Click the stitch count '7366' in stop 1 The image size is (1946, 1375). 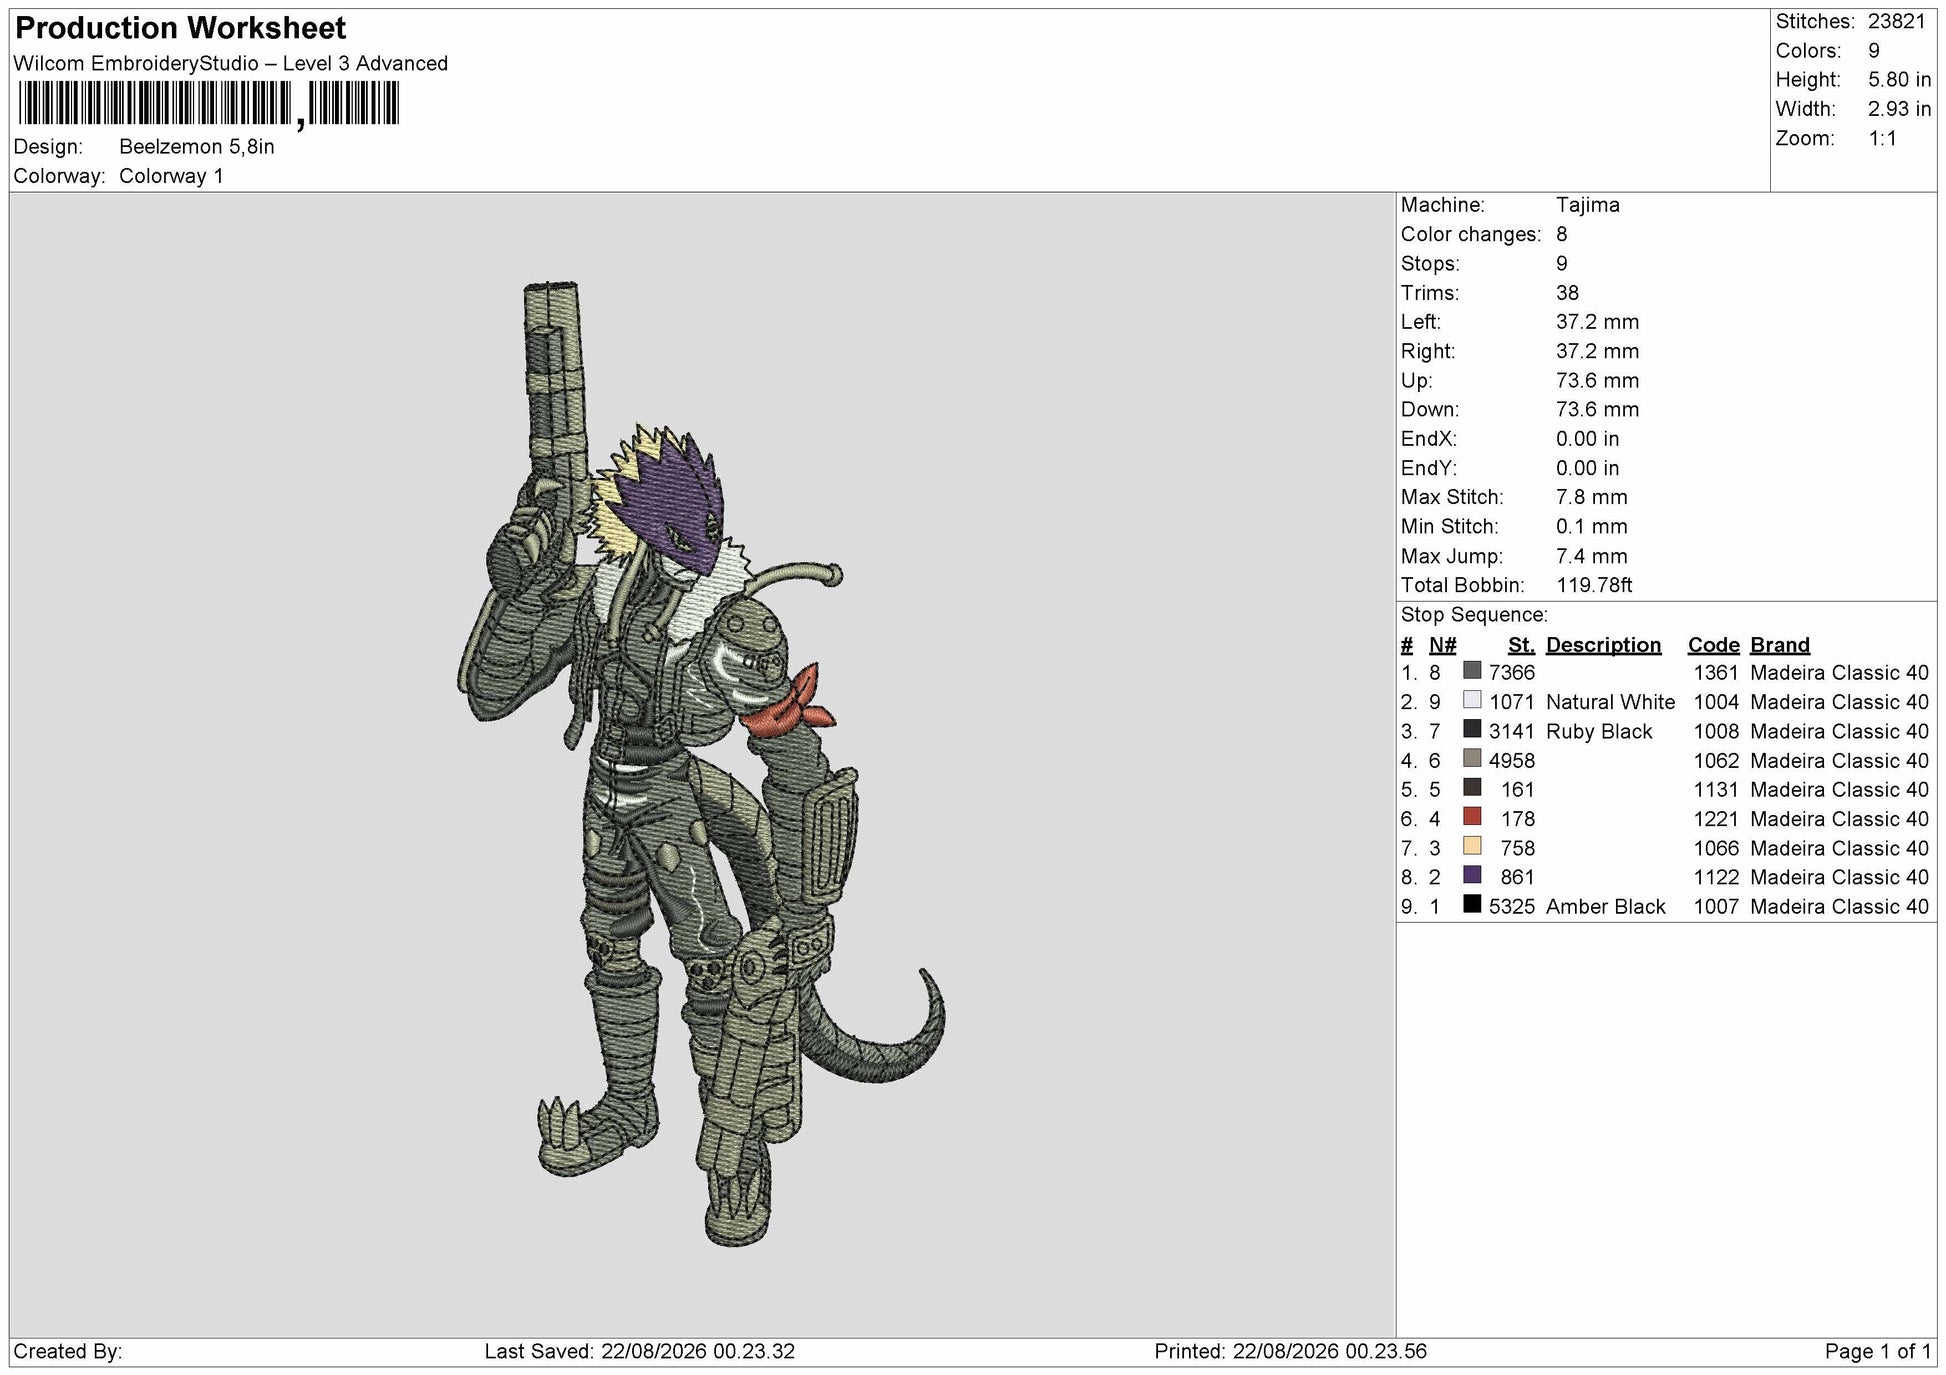[1512, 673]
